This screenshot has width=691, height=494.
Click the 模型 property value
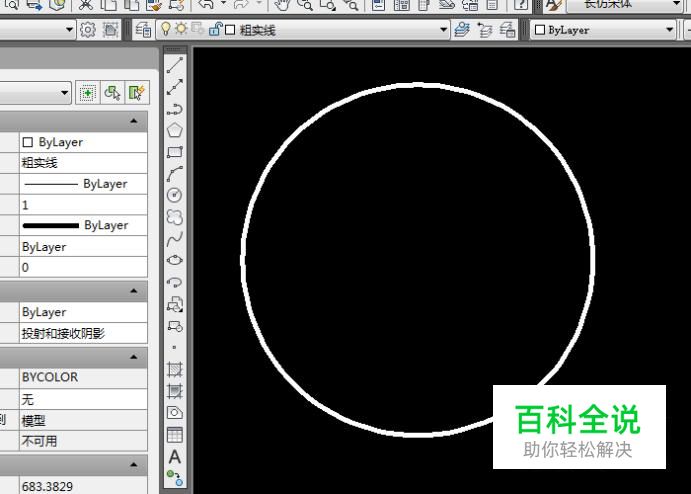(x=83, y=420)
